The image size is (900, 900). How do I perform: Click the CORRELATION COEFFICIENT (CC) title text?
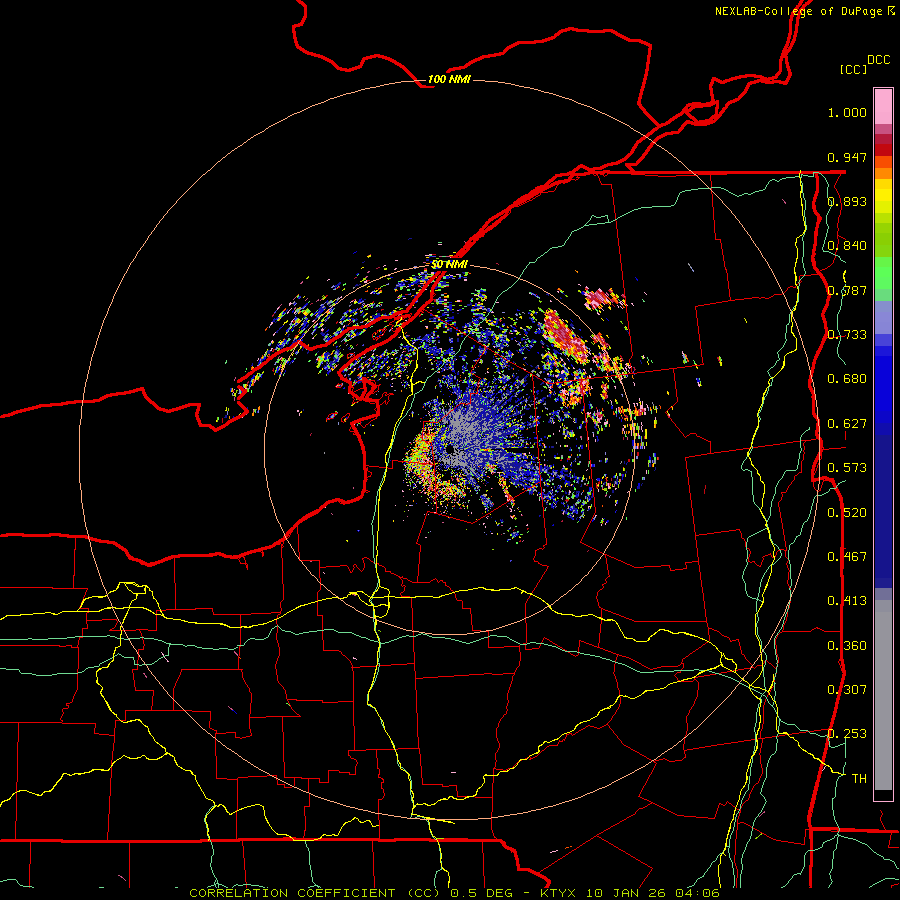315,893
